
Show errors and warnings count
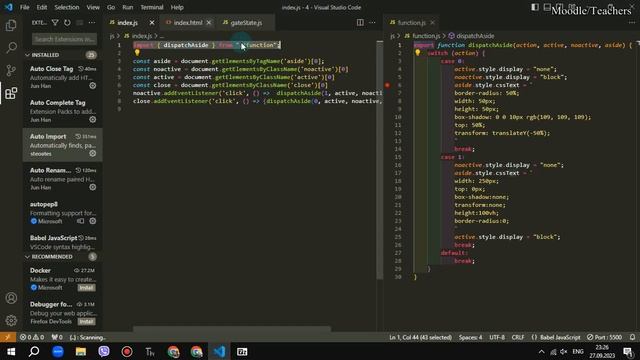click(32, 337)
